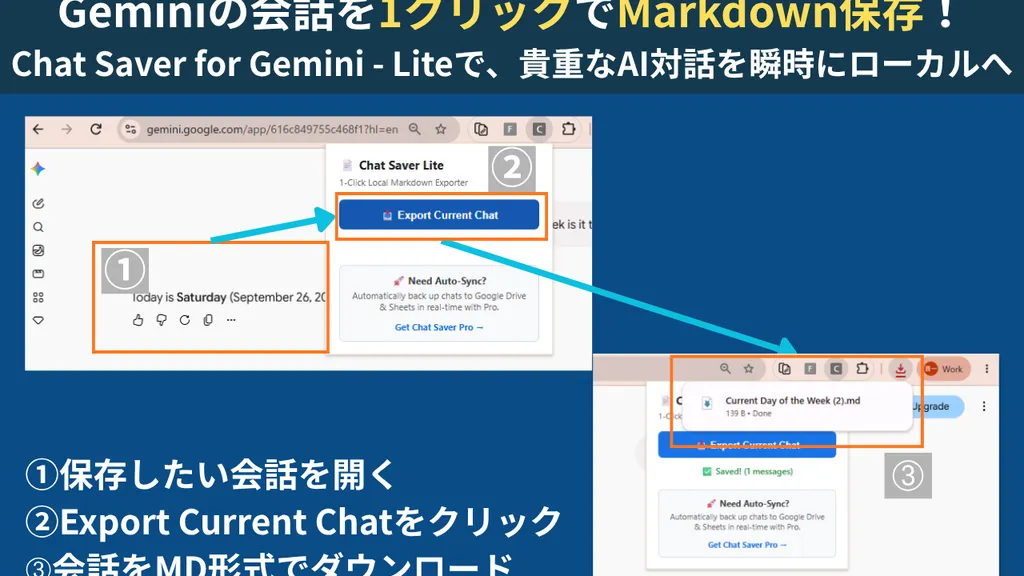Open three-dot menu next to Upgrade button
The image size is (1024, 576).
click(x=984, y=406)
